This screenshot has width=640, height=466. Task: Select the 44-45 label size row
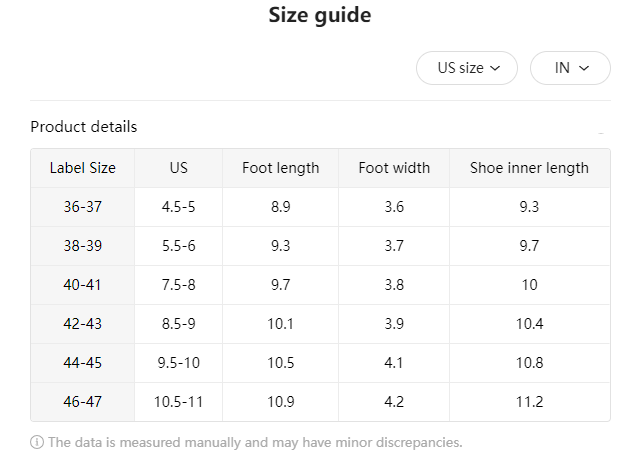tap(83, 363)
